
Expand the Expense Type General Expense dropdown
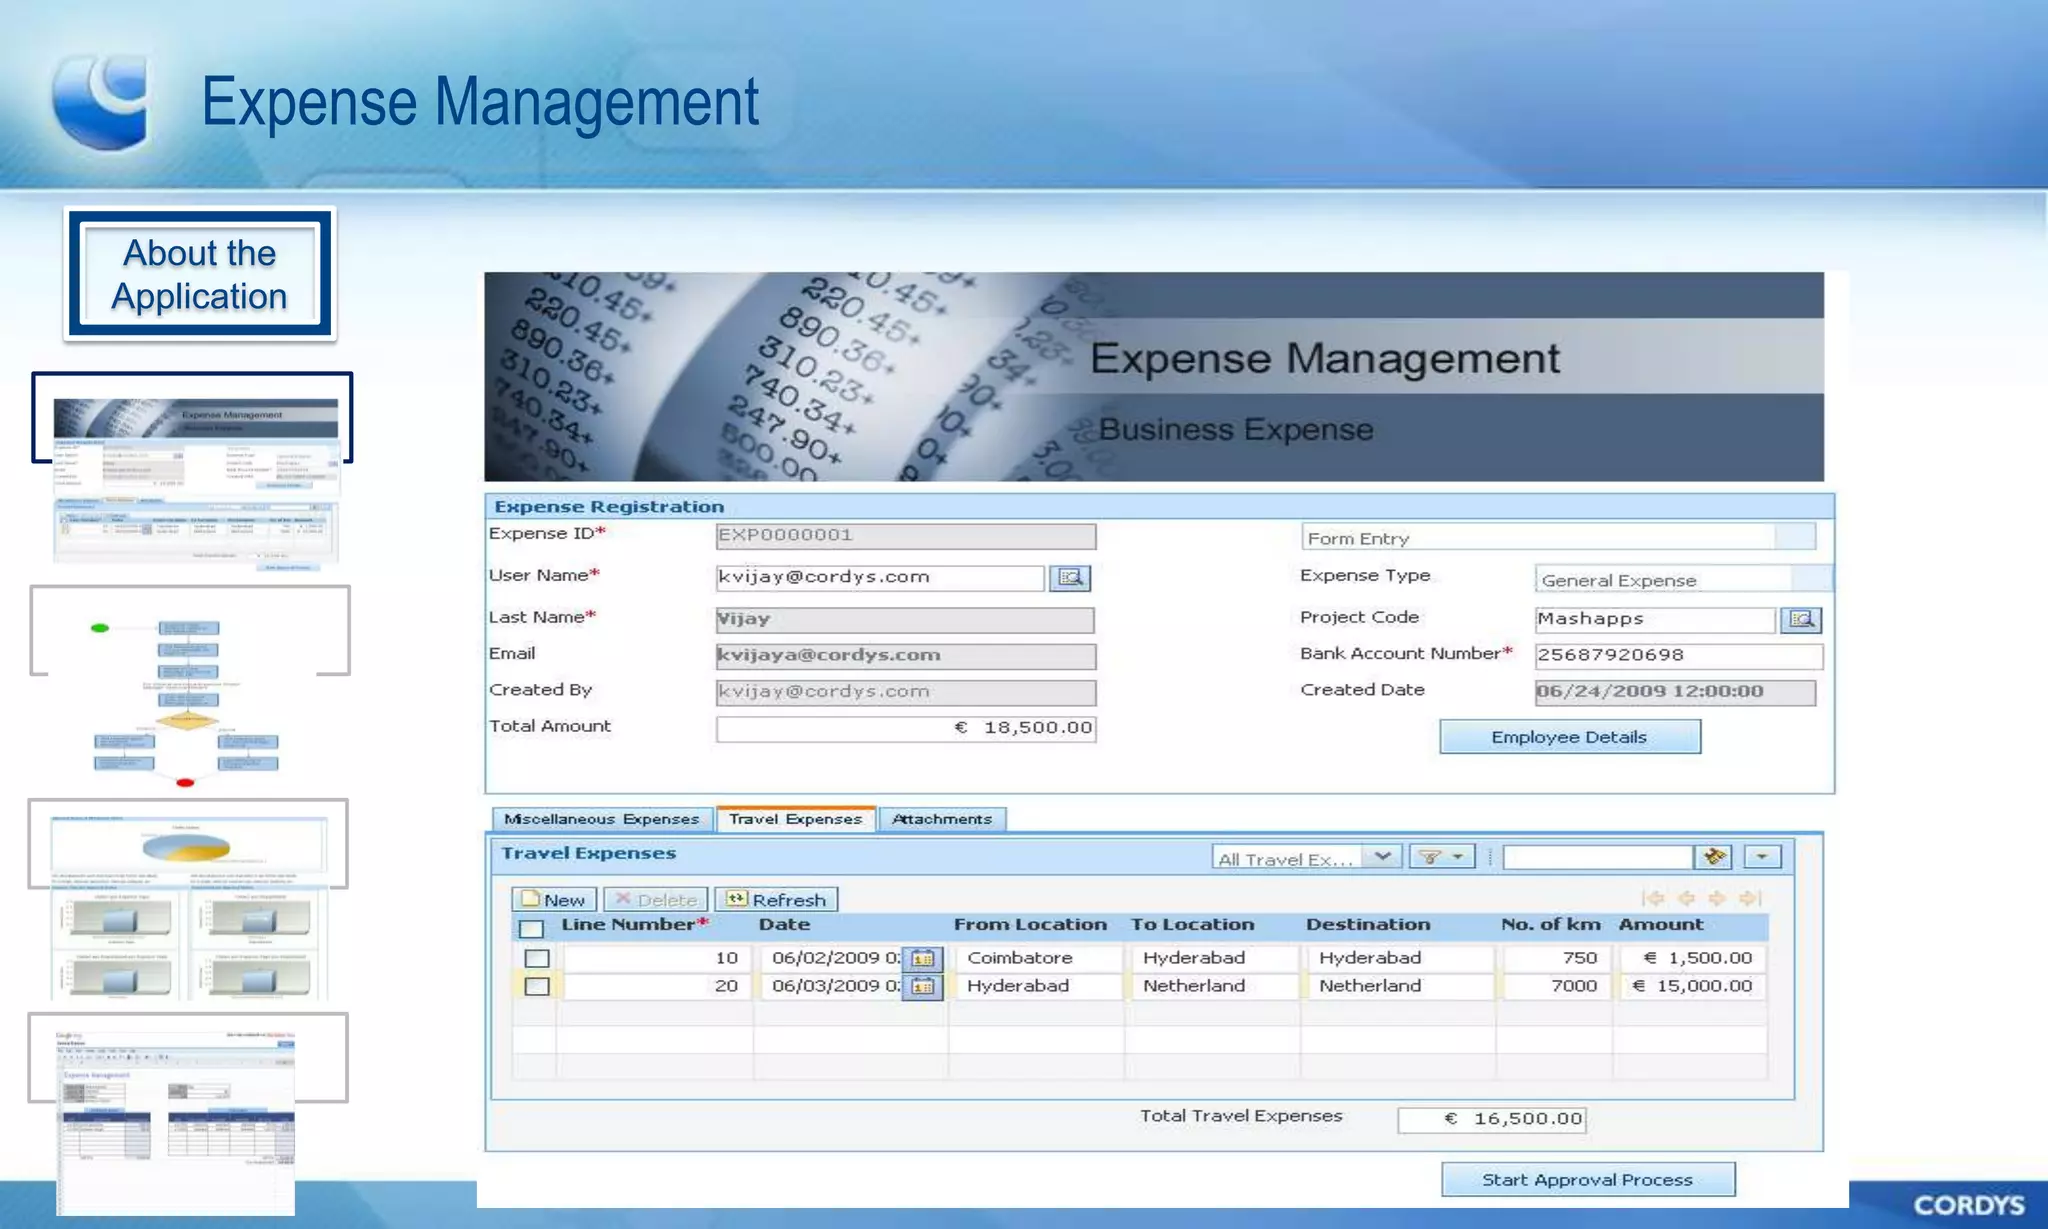(x=1811, y=579)
